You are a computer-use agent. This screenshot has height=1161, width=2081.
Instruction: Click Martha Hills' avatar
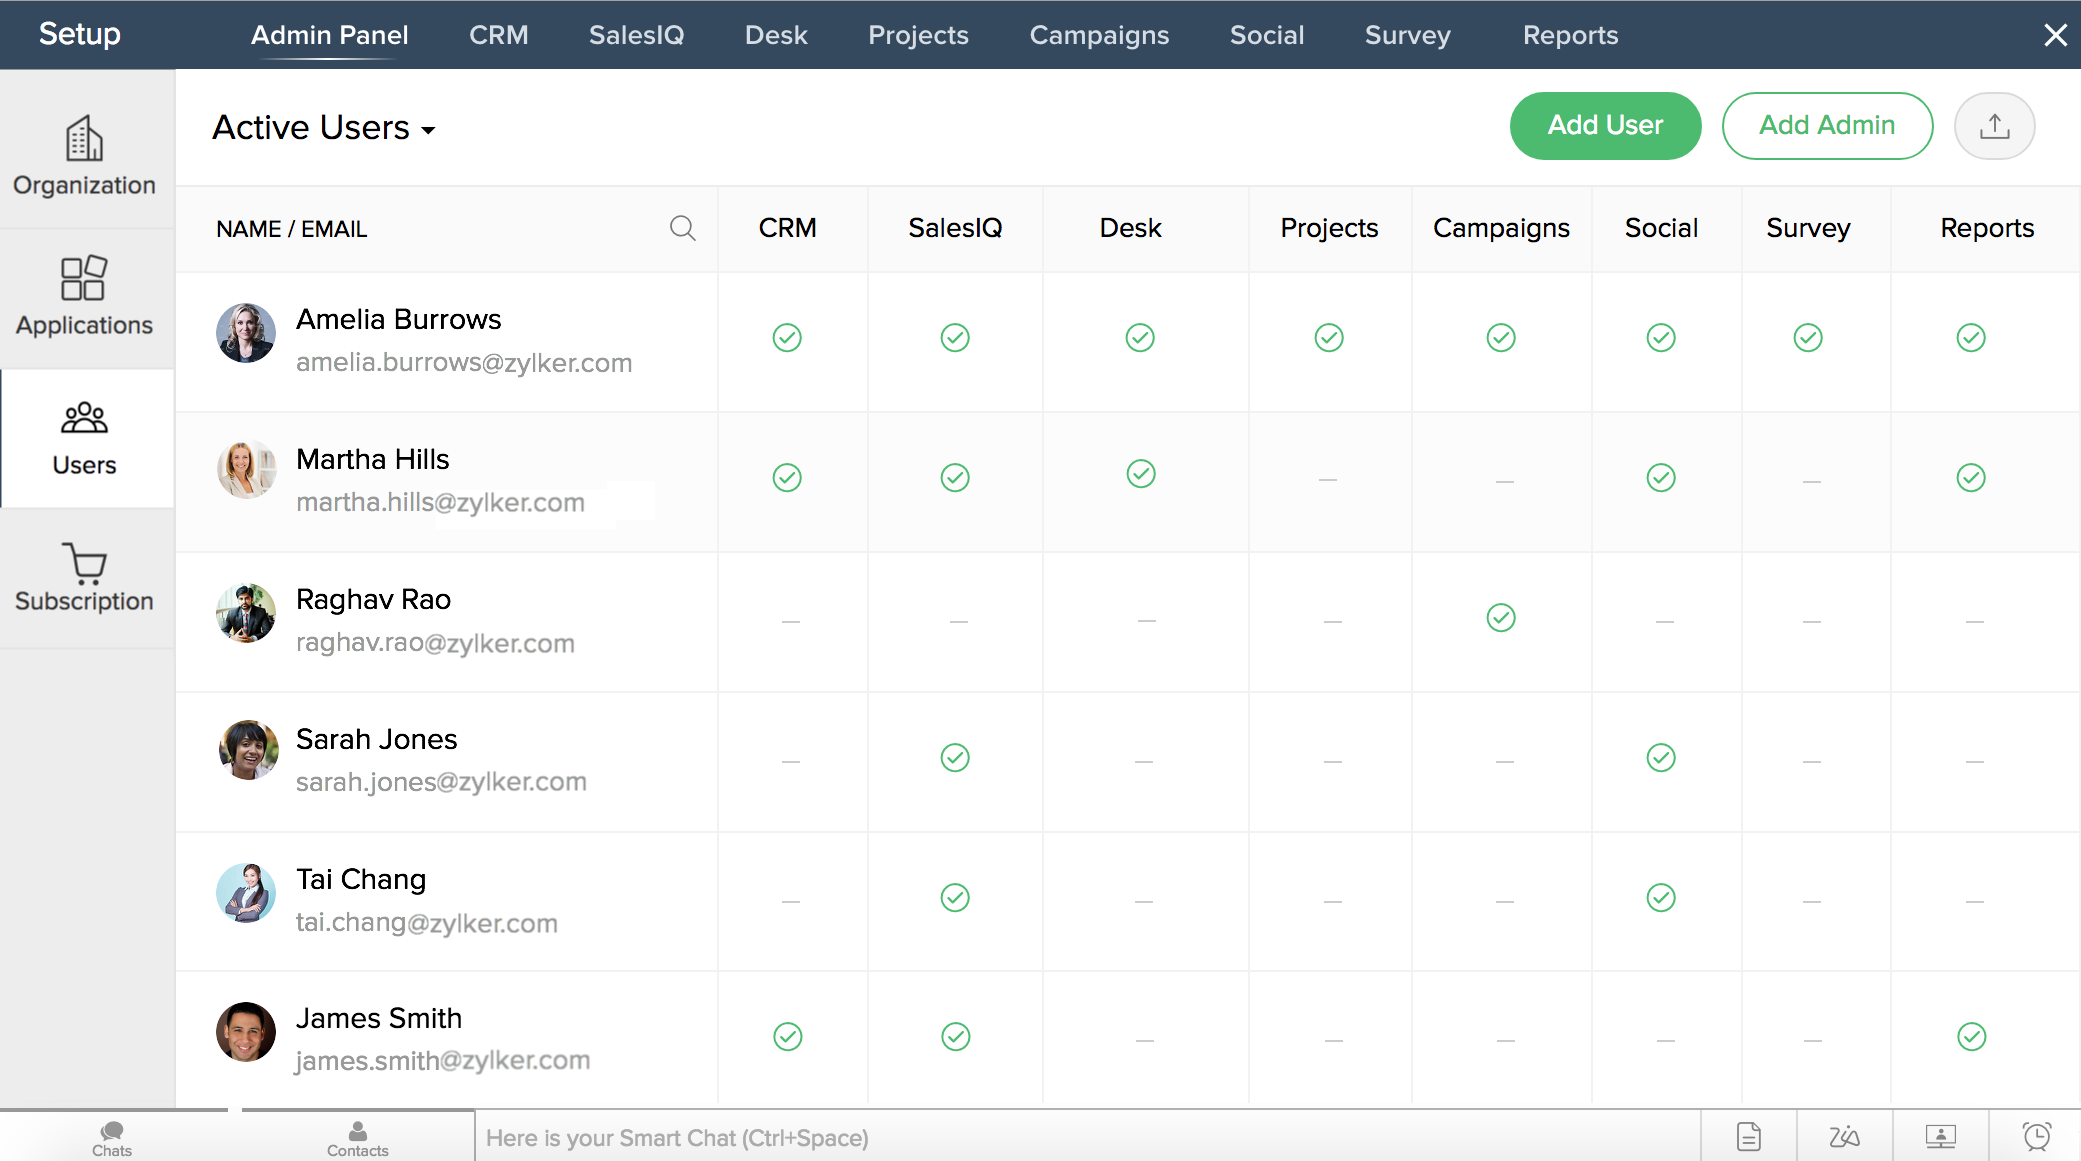tap(246, 469)
